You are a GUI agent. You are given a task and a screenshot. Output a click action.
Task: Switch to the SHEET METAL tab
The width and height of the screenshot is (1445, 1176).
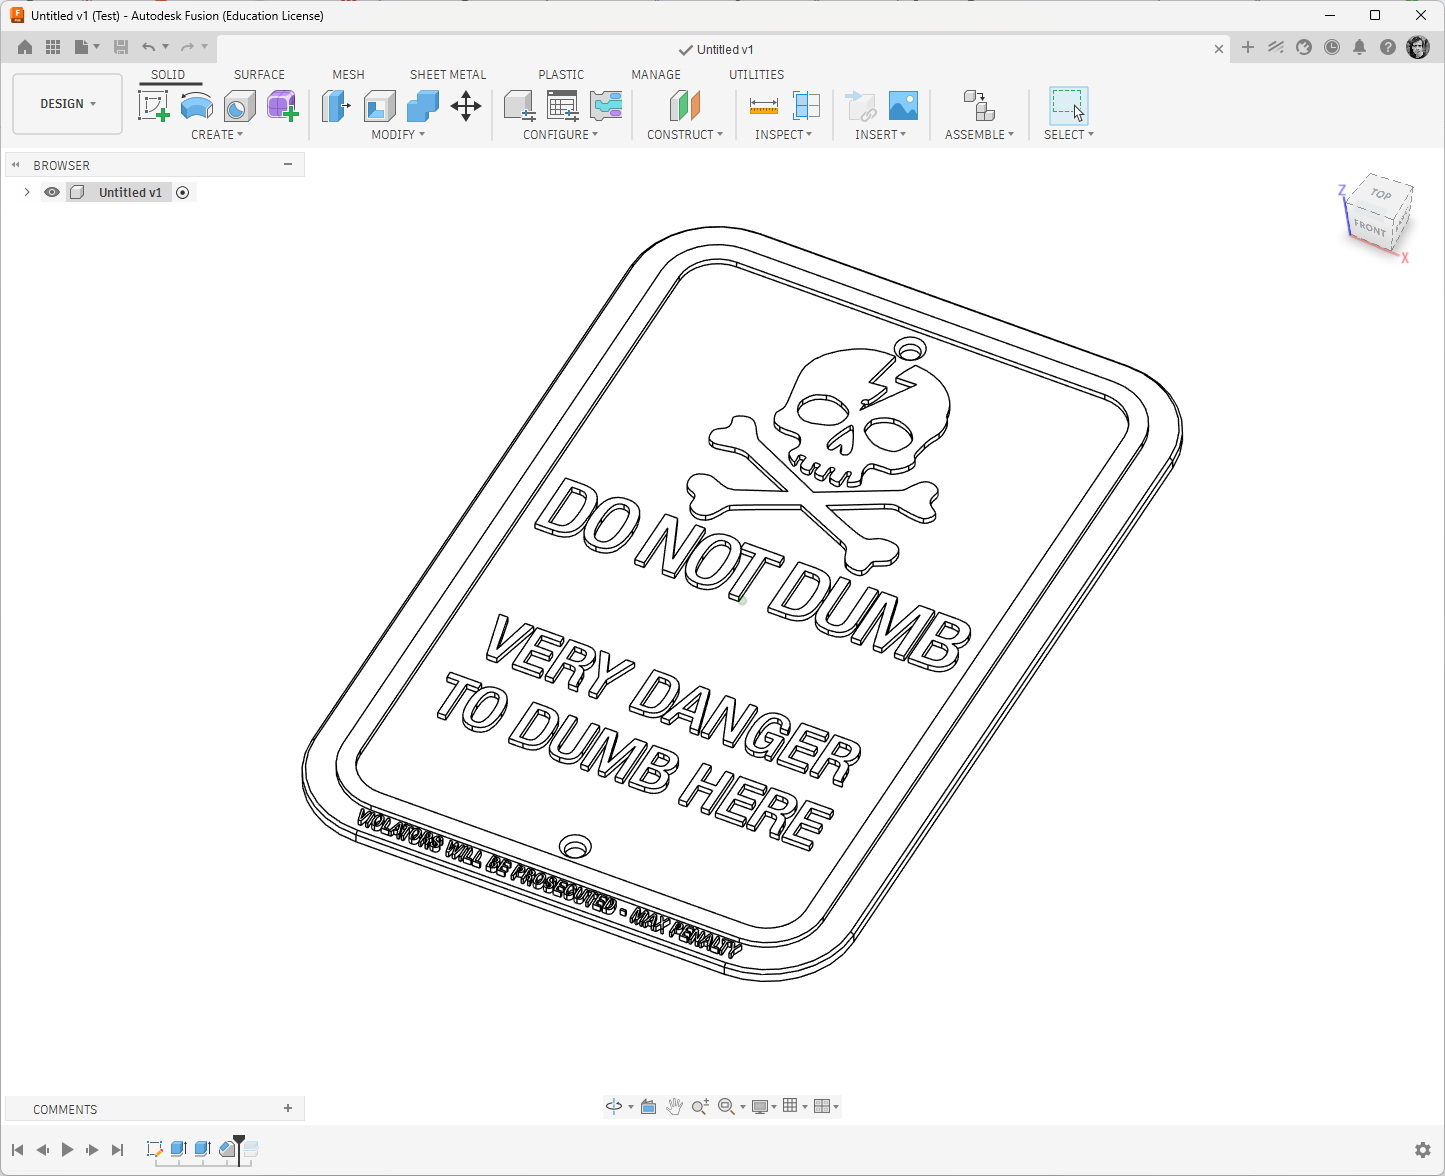[x=448, y=75]
